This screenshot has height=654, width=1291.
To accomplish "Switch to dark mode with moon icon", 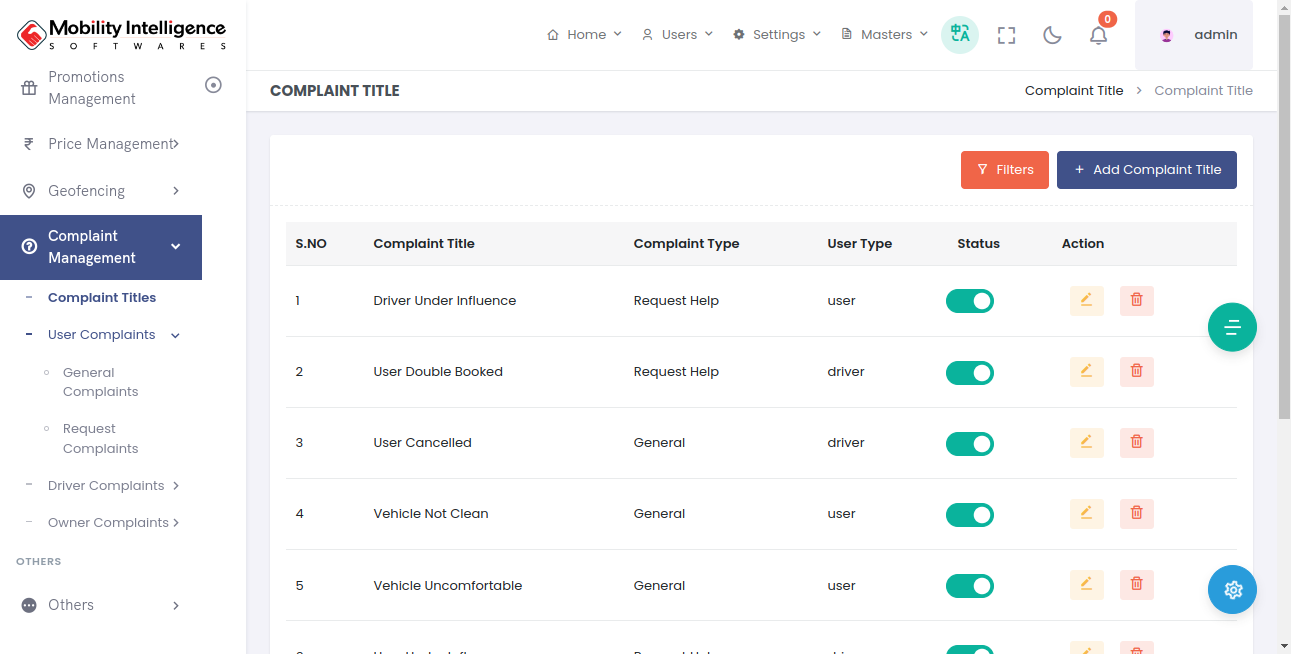I will tap(1052, 35).
